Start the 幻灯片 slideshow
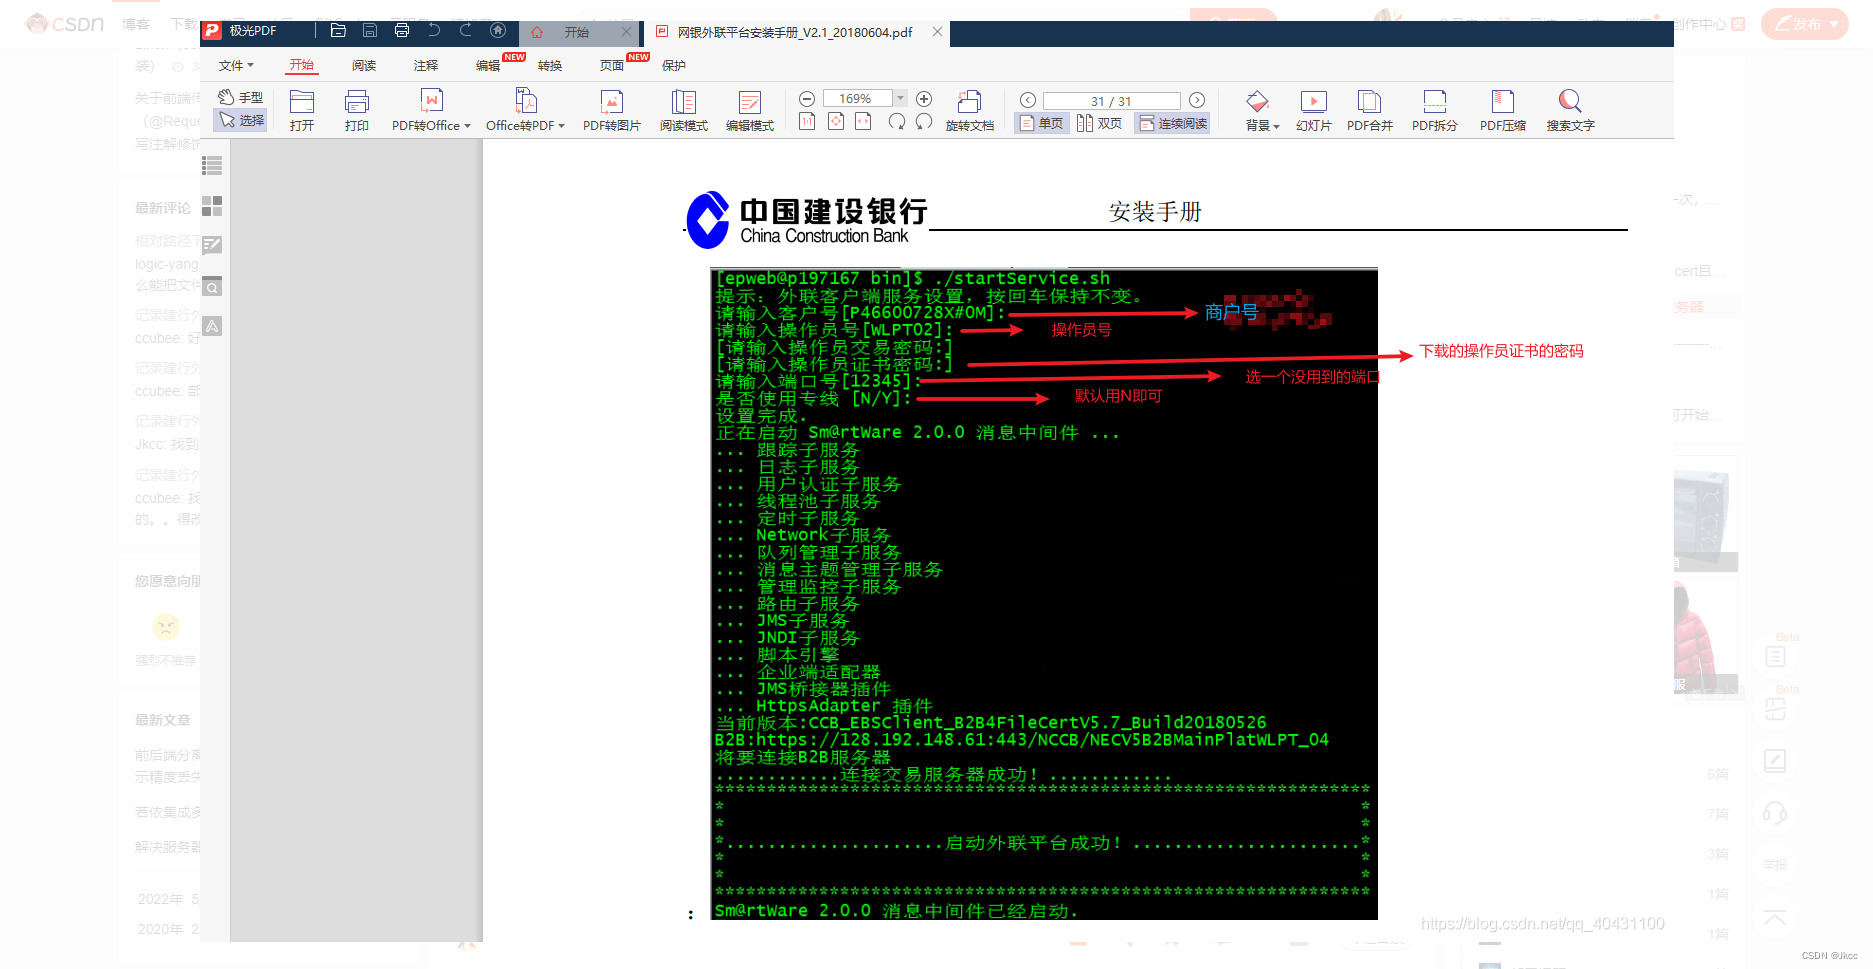This screenshot has width=1873, height=969. click(1314, 110)
